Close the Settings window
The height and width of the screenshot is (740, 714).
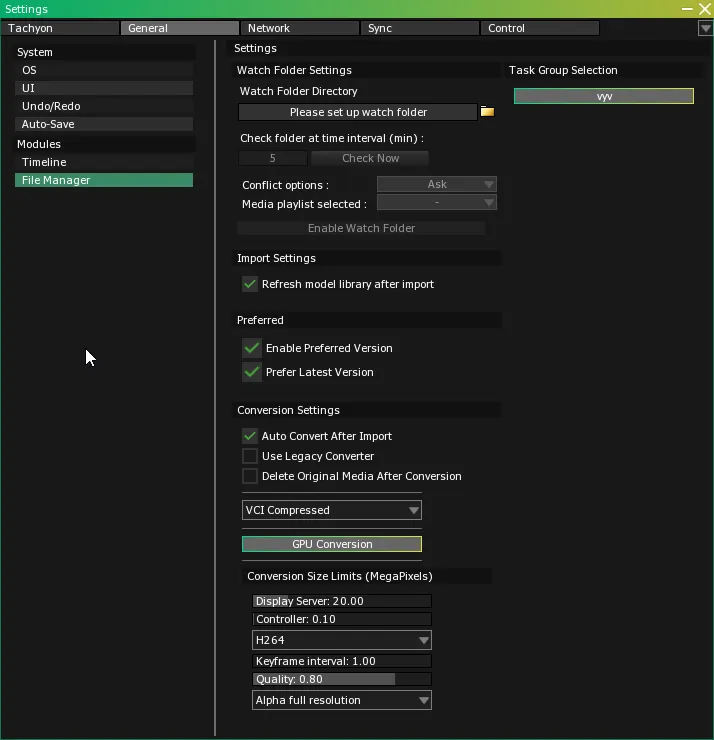click(705, 9)
